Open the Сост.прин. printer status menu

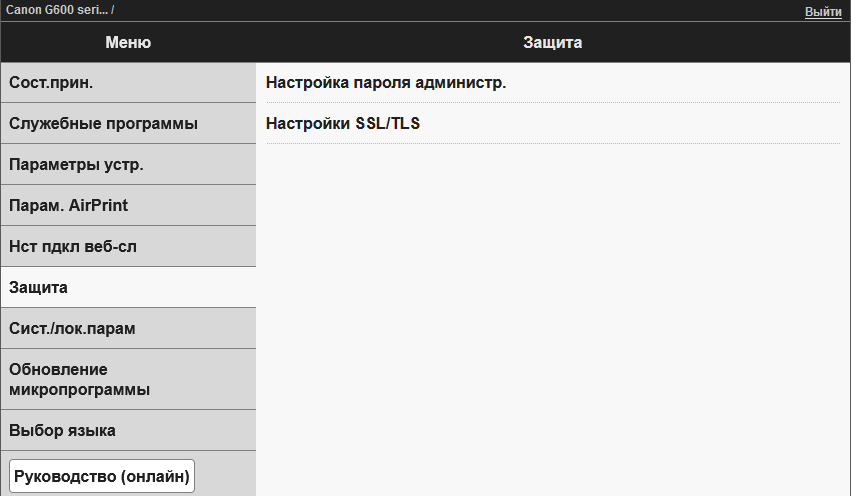[x=127, y=83]
